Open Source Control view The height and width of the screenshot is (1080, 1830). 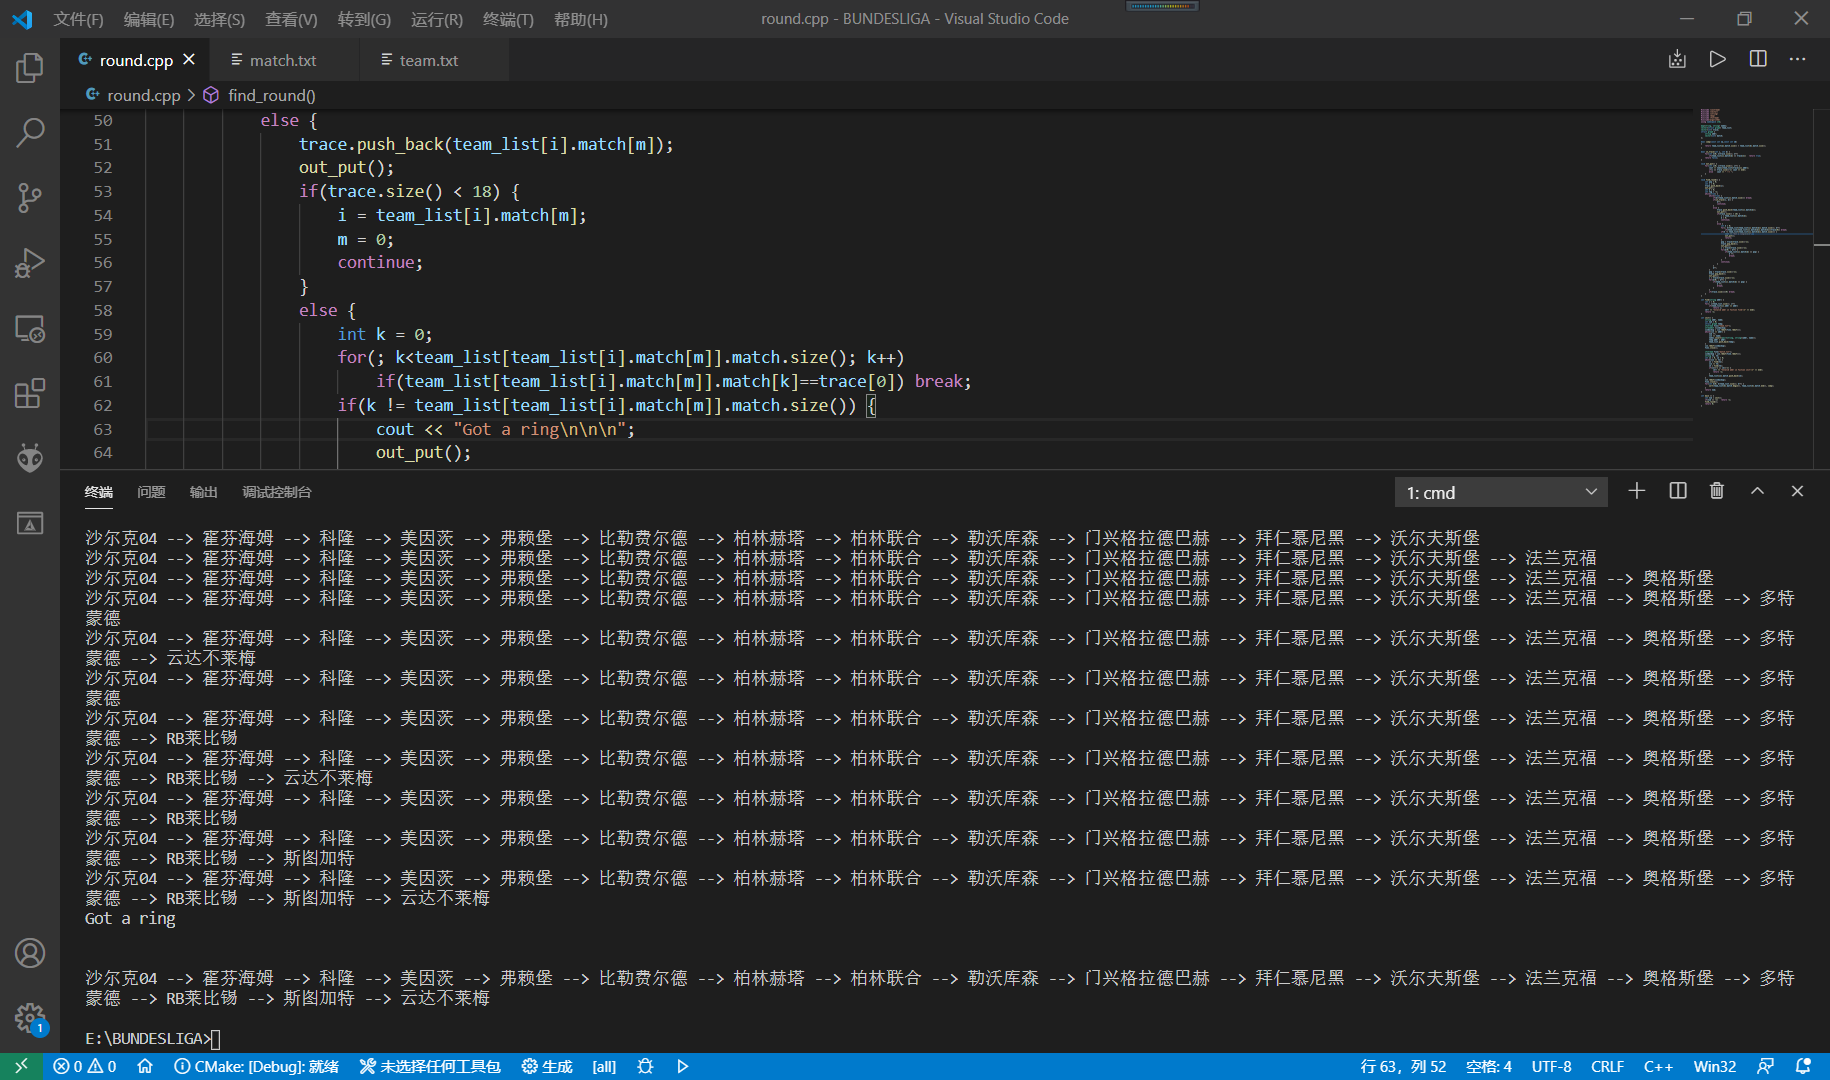(x=30, y=197)
